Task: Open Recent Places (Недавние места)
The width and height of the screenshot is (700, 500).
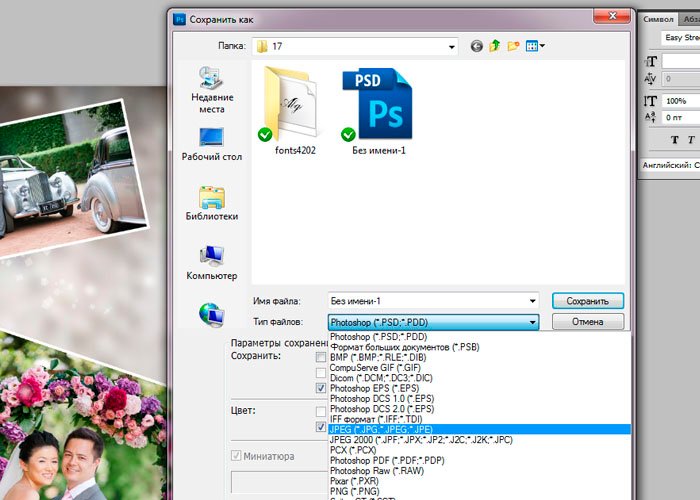Action: 211,90
